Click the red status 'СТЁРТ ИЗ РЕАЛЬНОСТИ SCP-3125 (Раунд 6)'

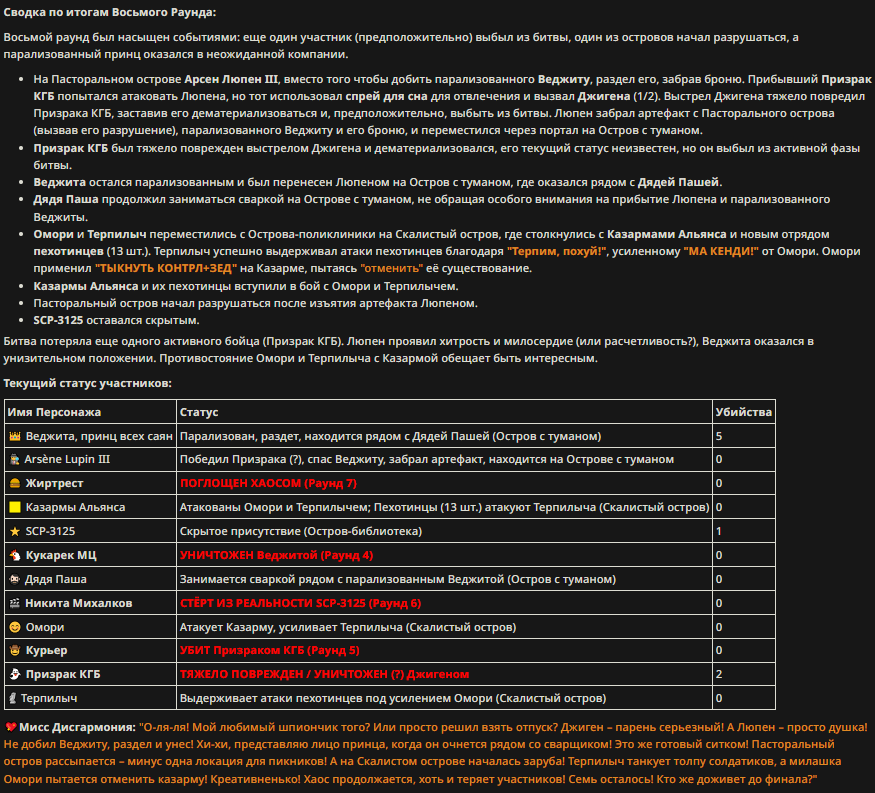pos(300,603)
